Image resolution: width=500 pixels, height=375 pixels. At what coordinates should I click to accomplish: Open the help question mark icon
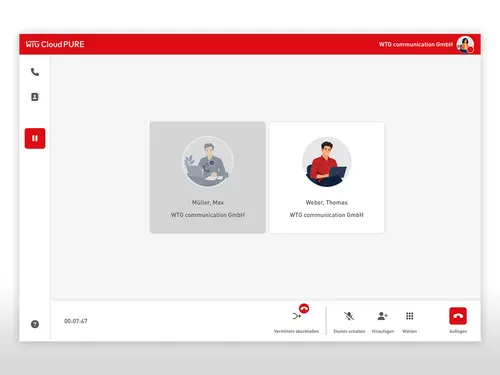[x=35, y=324]
